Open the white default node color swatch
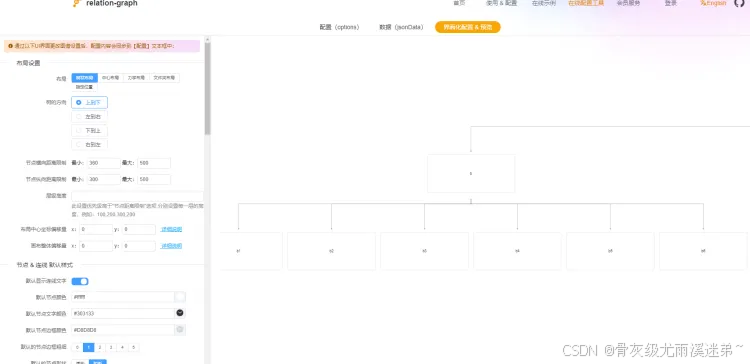750x364 pixels. tap(180, 297)
